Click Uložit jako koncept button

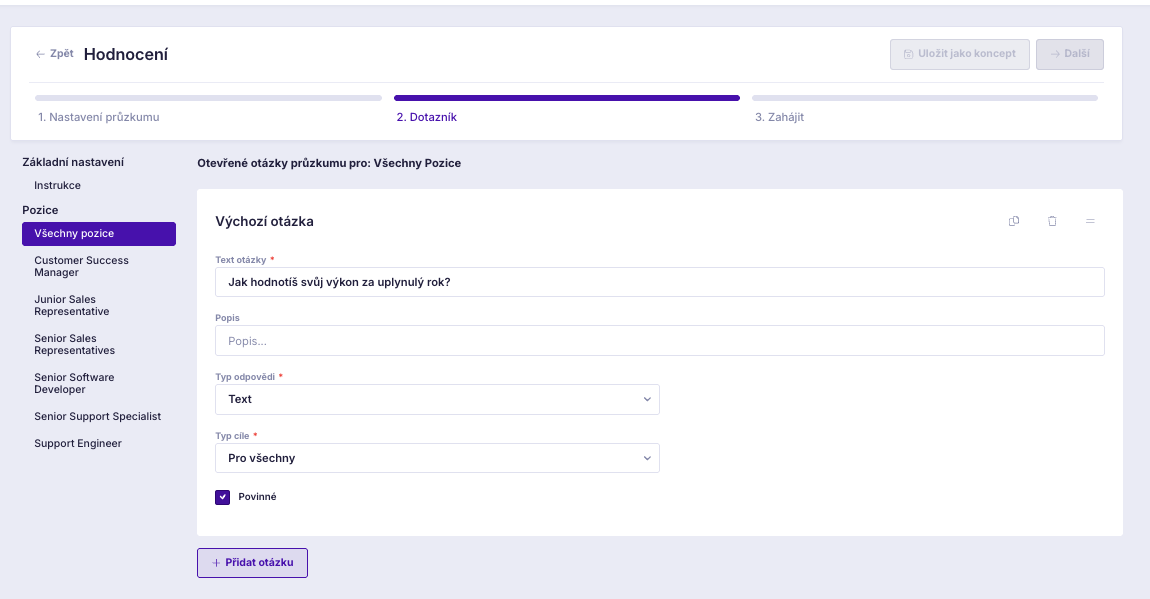coord(959,54)
